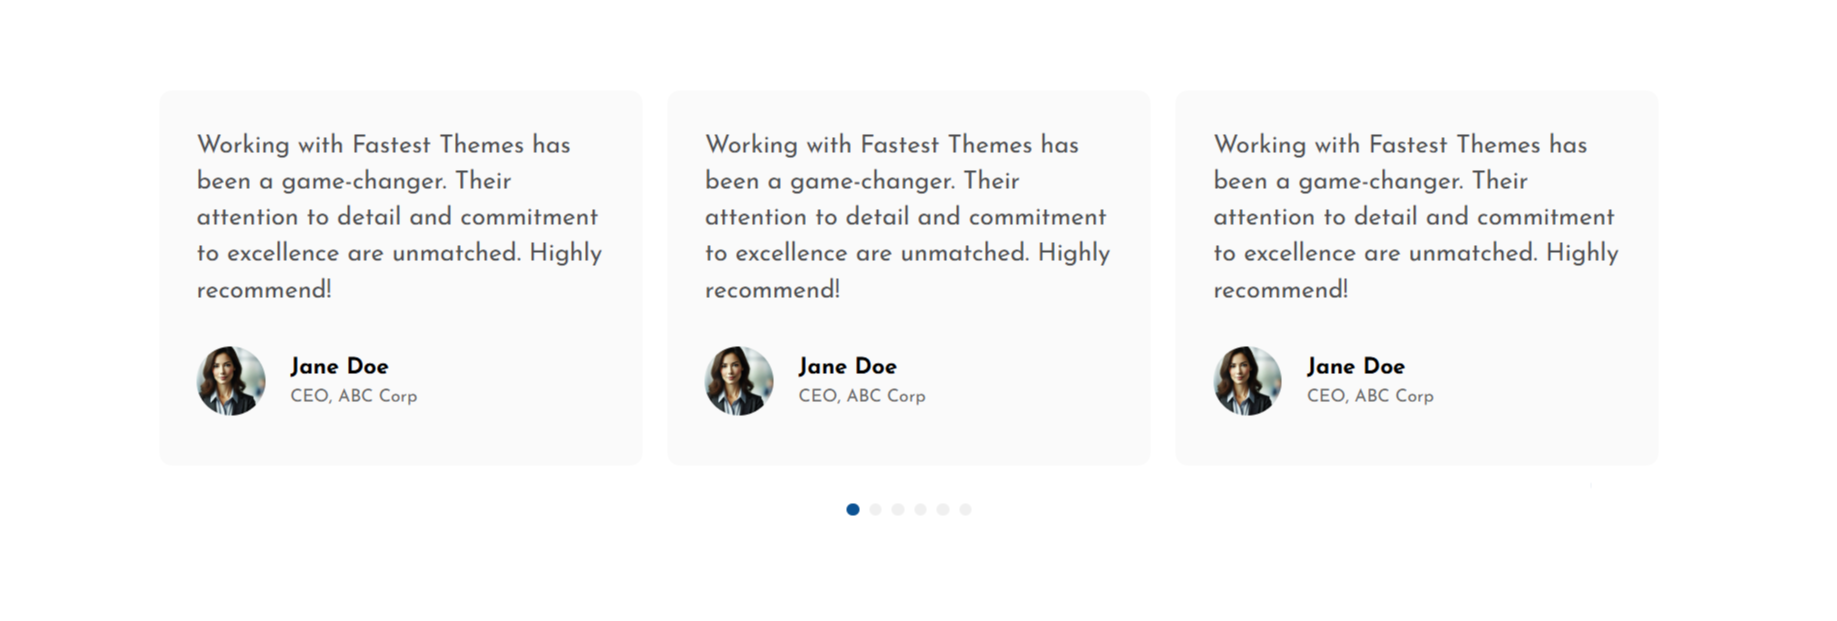Select the last carousel dot
The height and width of the screenshot is (621, 1837).
tap(966, 509)
